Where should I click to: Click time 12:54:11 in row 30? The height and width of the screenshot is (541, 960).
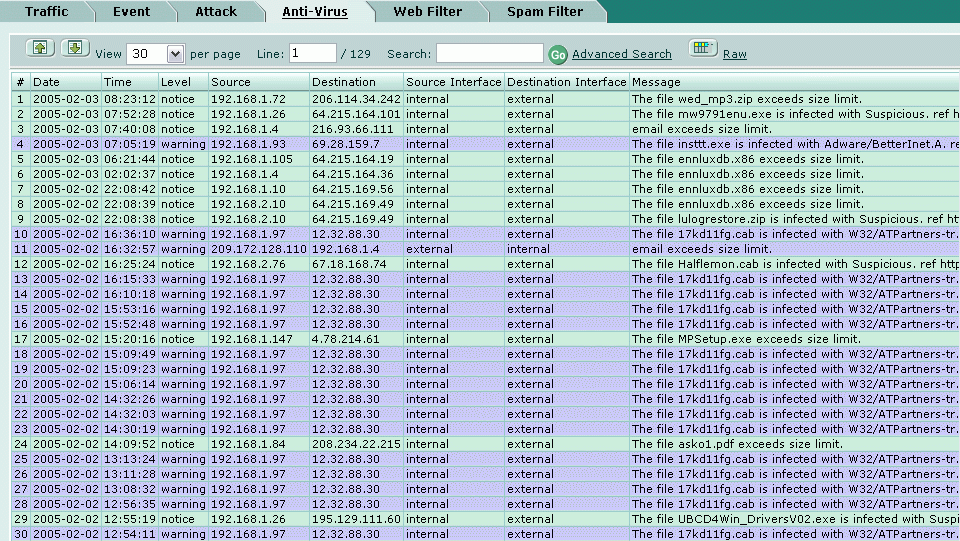[x=130, y=534]
